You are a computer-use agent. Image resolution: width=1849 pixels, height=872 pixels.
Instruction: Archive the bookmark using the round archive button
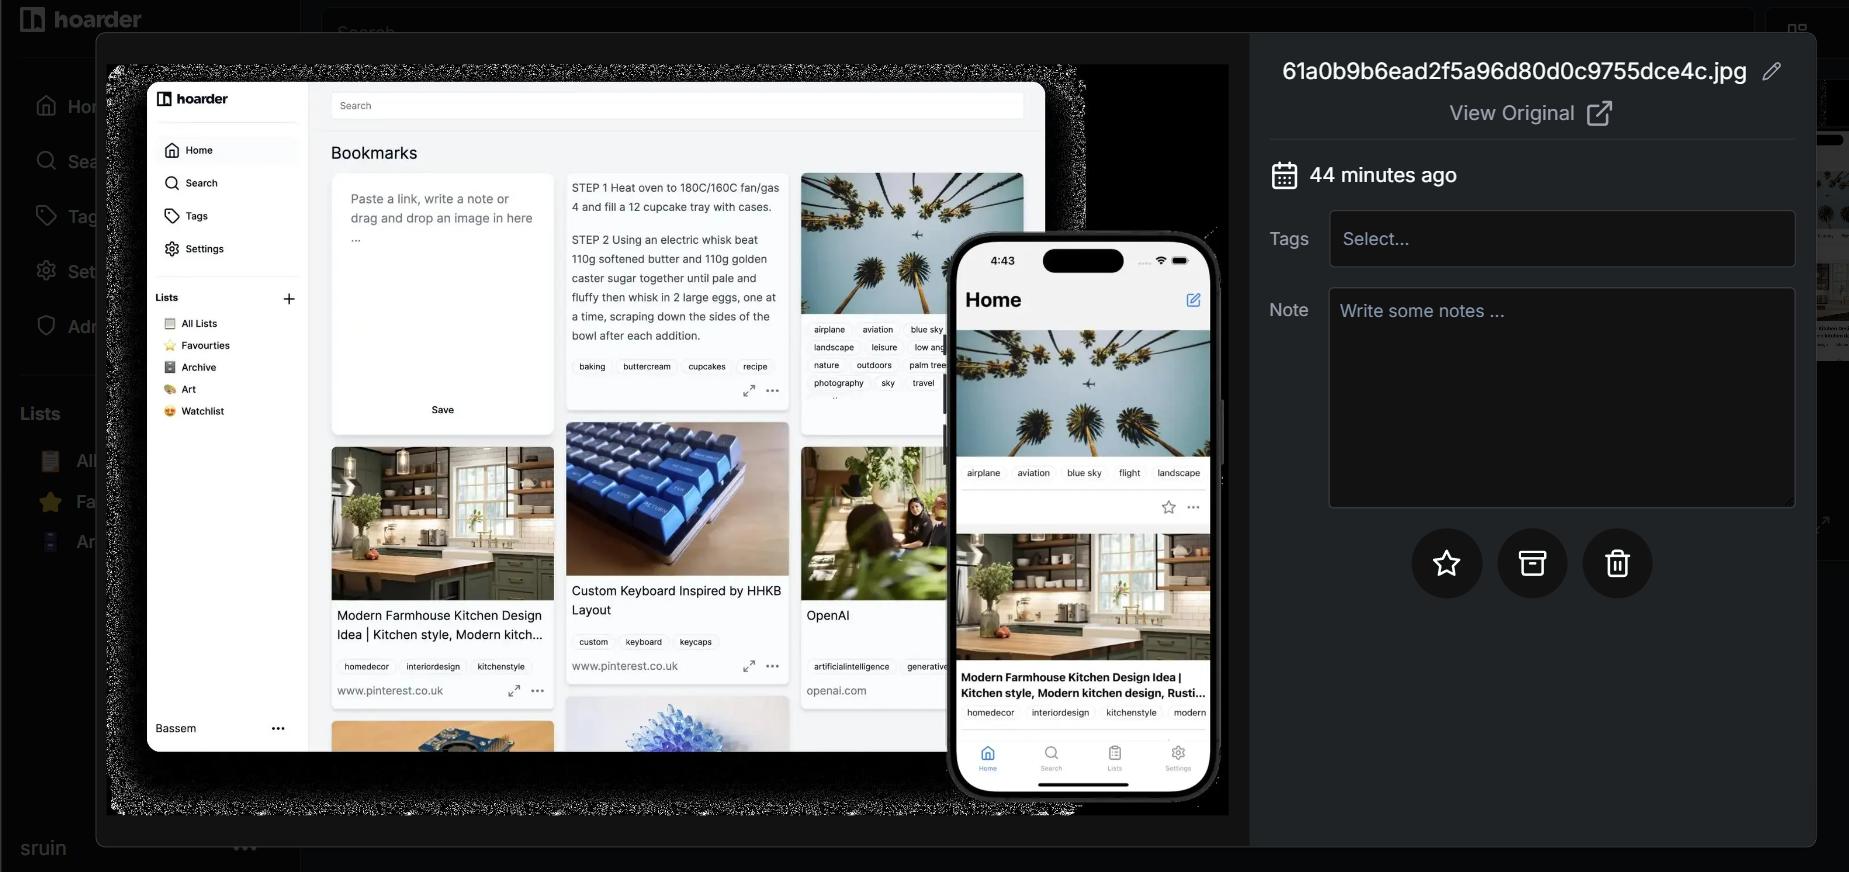(1531, 564)
